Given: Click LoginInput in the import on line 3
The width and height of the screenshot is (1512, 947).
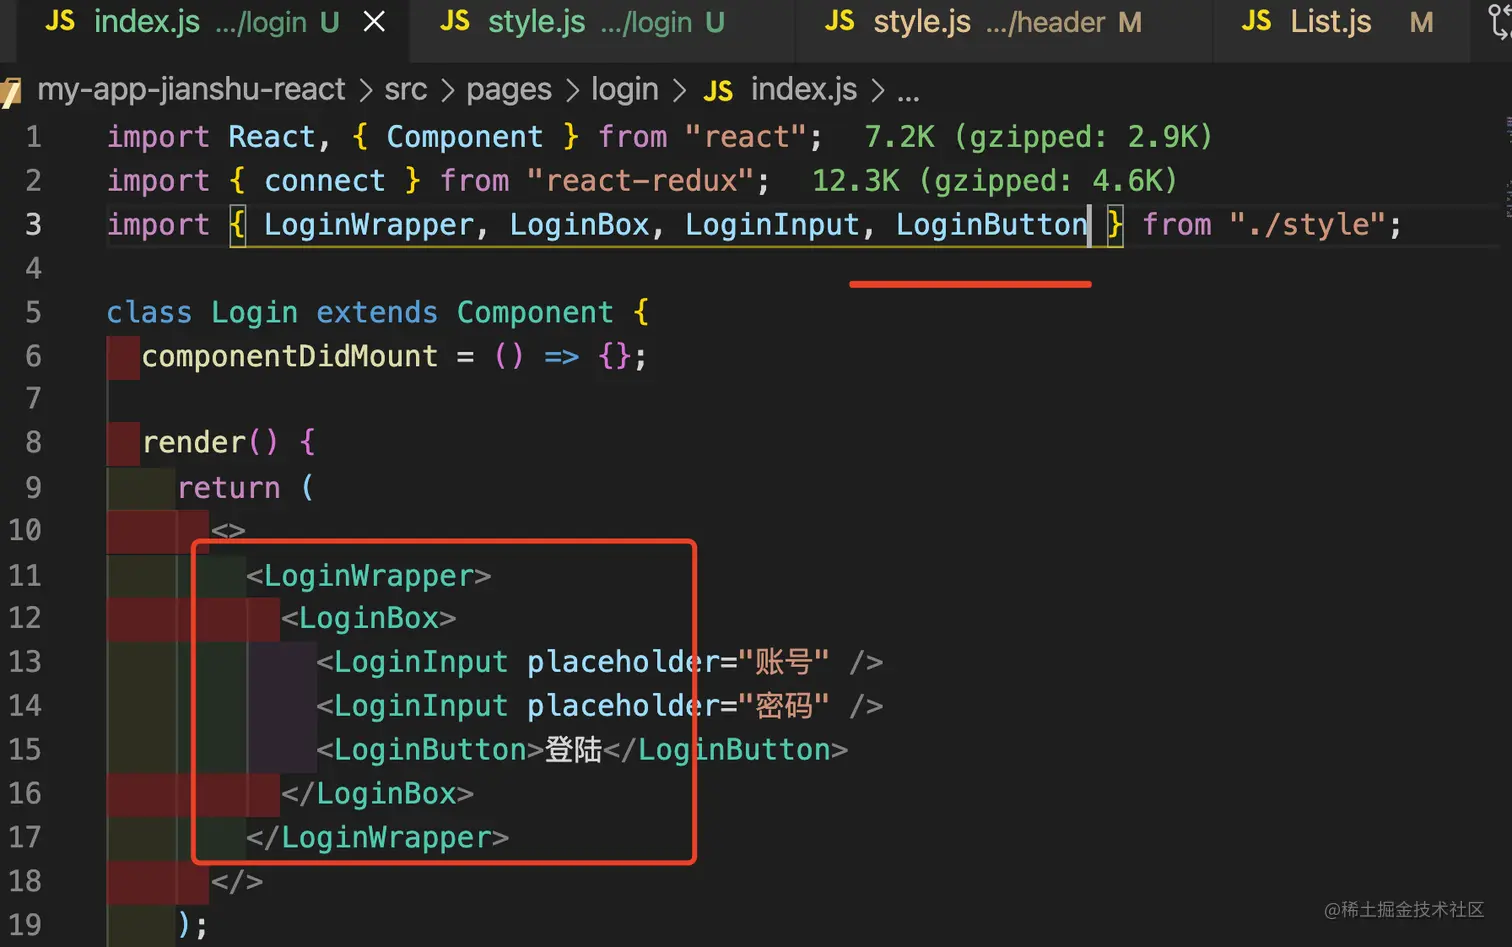Looking at the screenshot, I should [x=772, y=224].
